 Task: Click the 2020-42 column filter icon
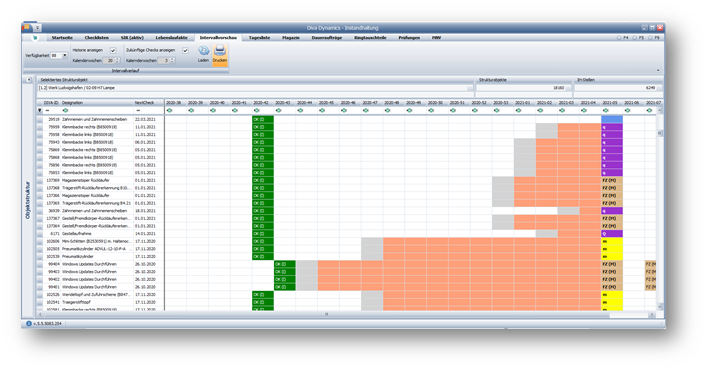tap(256, 111)
